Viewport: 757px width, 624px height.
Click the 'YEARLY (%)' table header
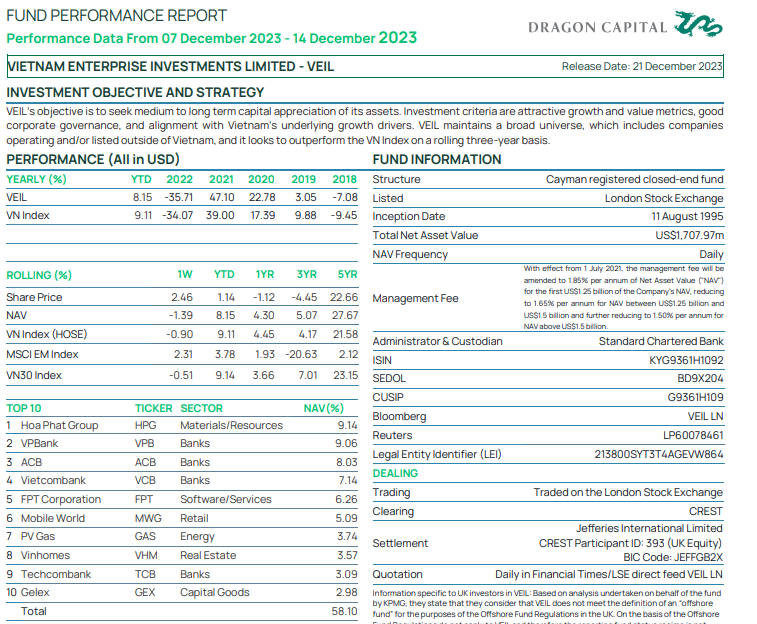click(36, 179)
